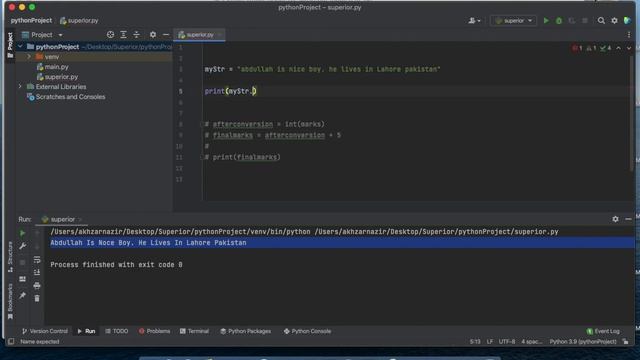640x360 pixels.
Task: Open Search Everywhere magnifier icon
Action: 601,20
